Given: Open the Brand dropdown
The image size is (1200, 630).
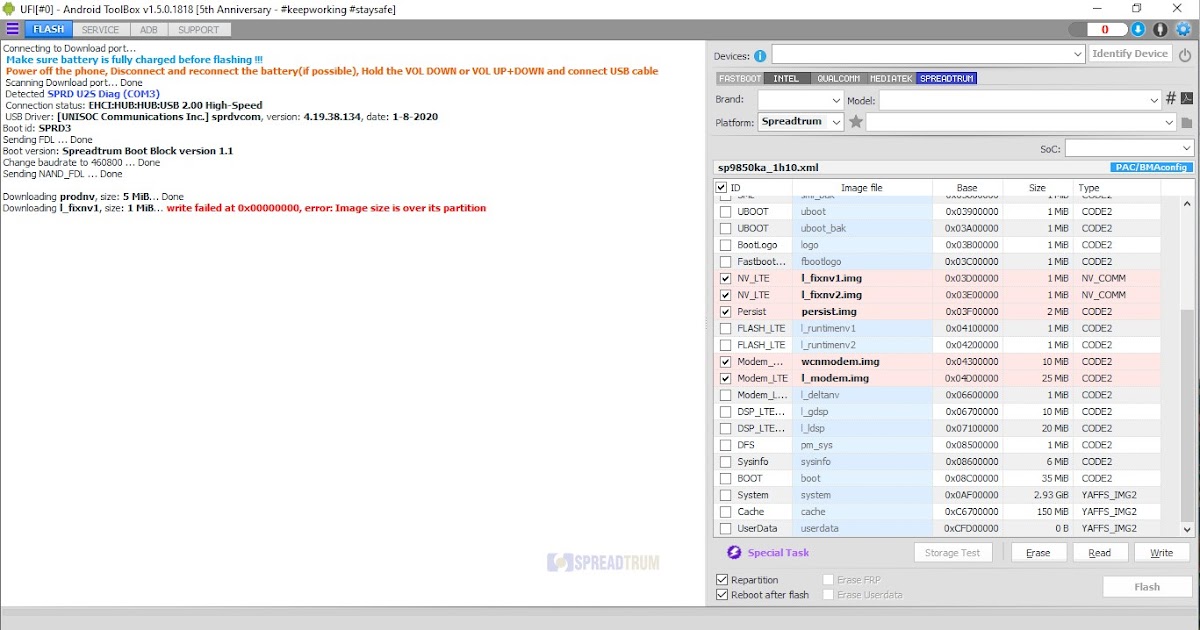Looking at the screenshot, I should (x=837, y=101).
